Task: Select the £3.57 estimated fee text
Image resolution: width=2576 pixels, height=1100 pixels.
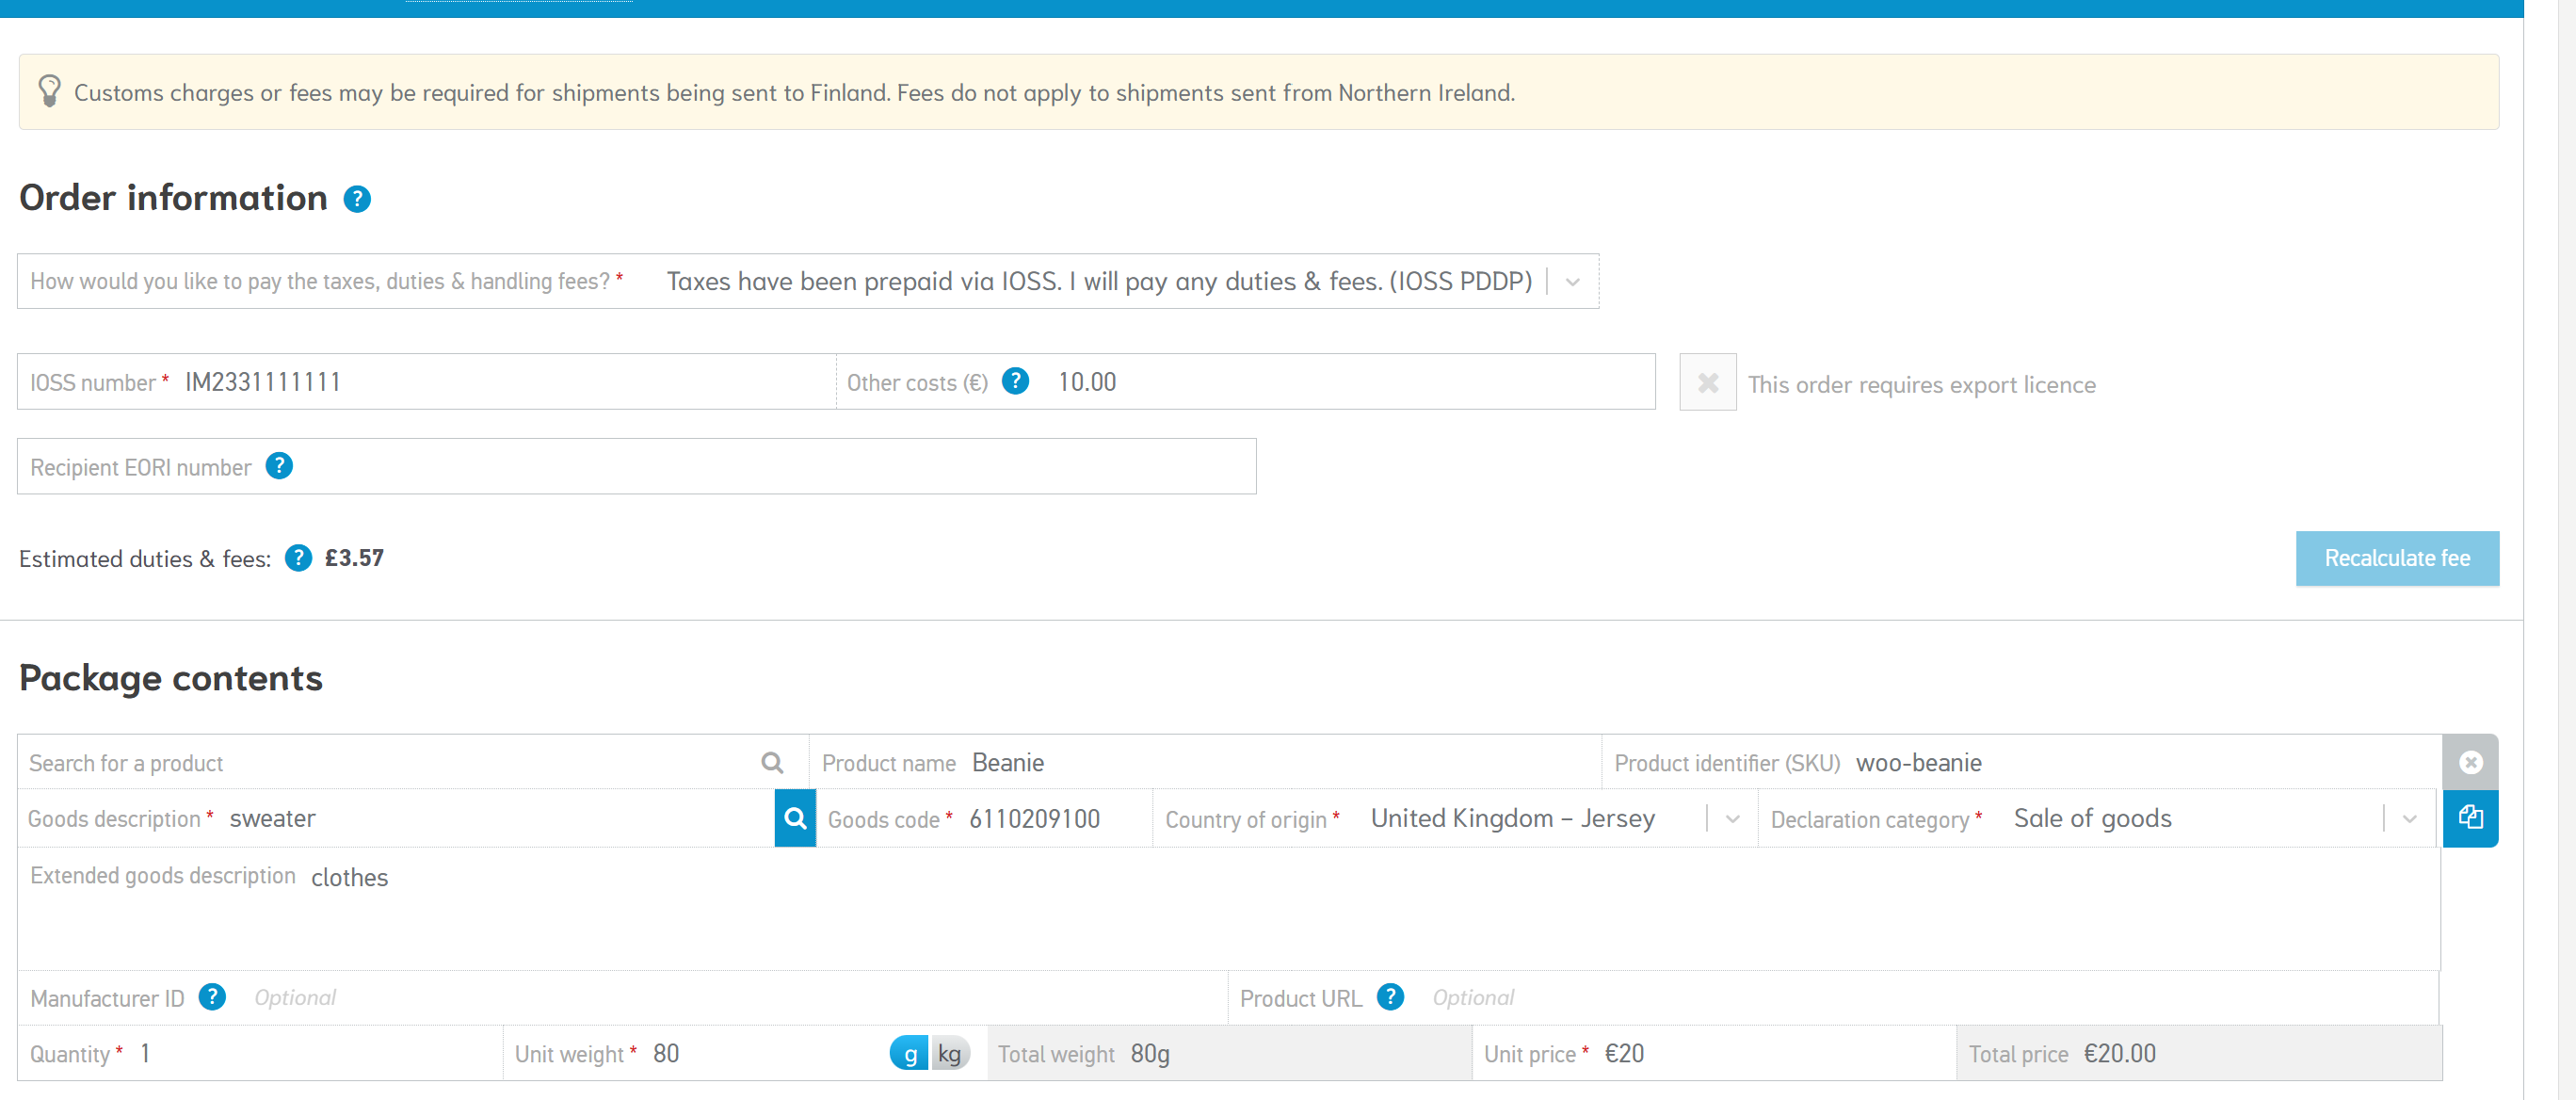Action: tap(354, 558)
